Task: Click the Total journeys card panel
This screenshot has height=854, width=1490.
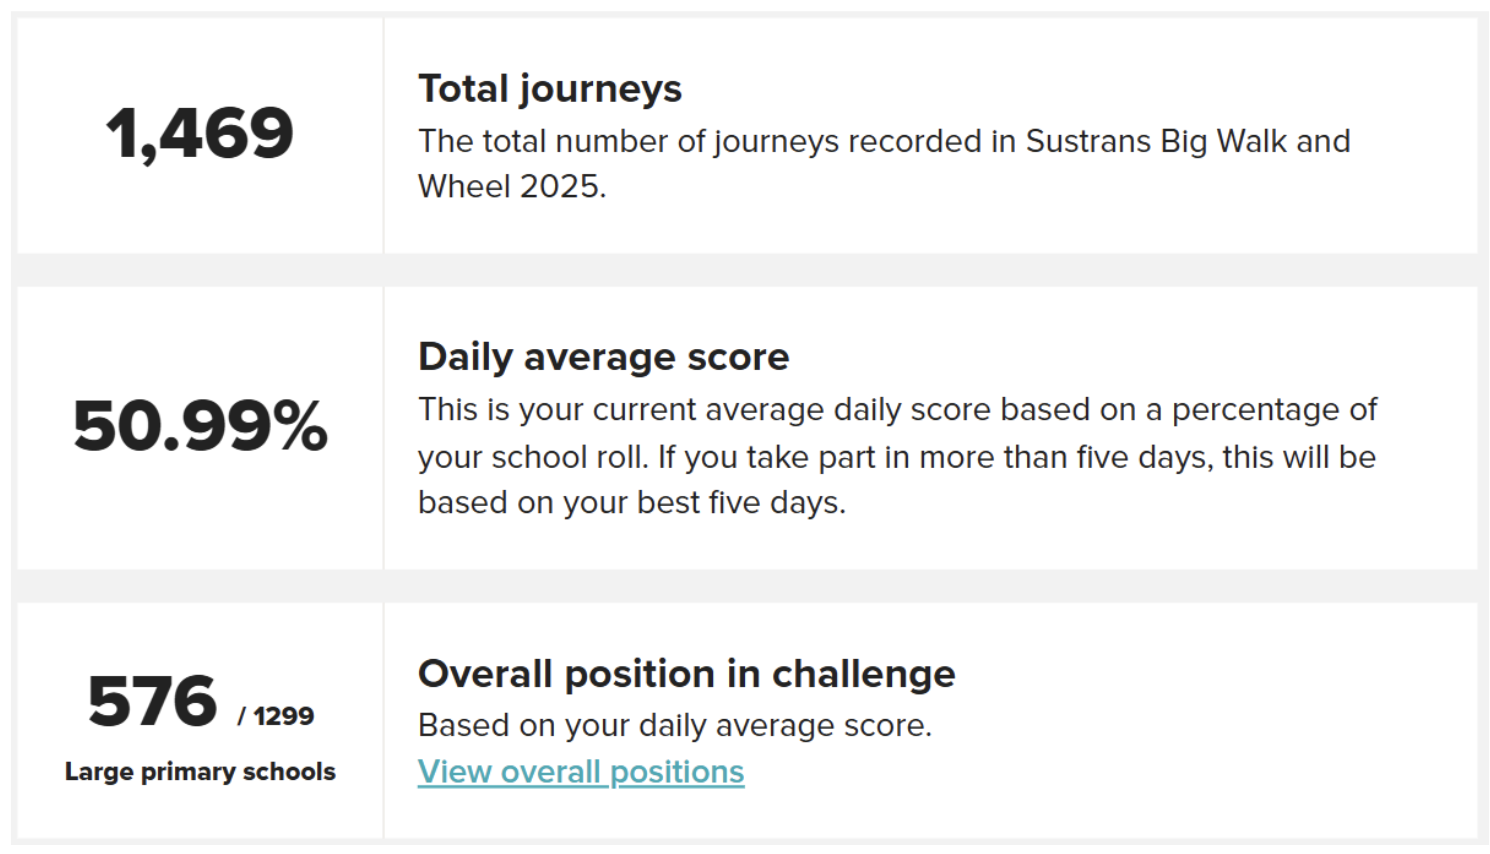Action: pos(747,135)
